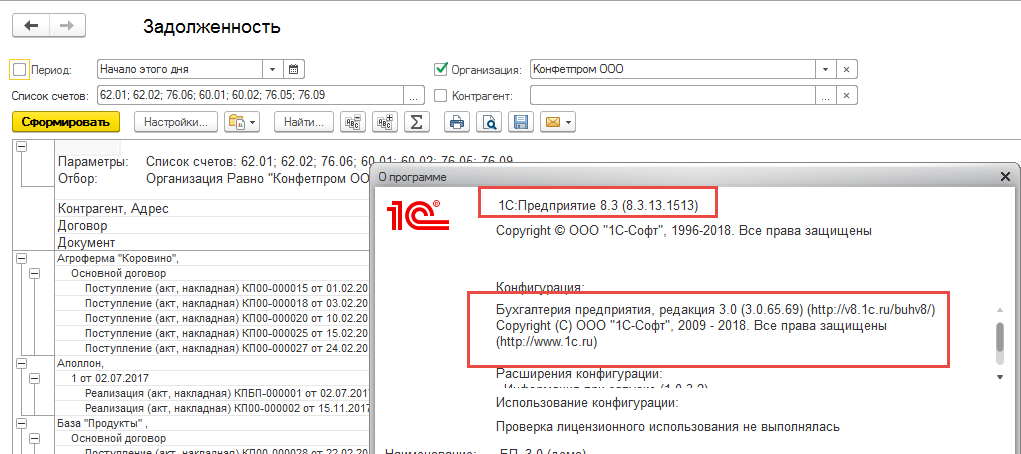Open report variants folder menu
Screen dimensions: 1021x454
(242, 122)
